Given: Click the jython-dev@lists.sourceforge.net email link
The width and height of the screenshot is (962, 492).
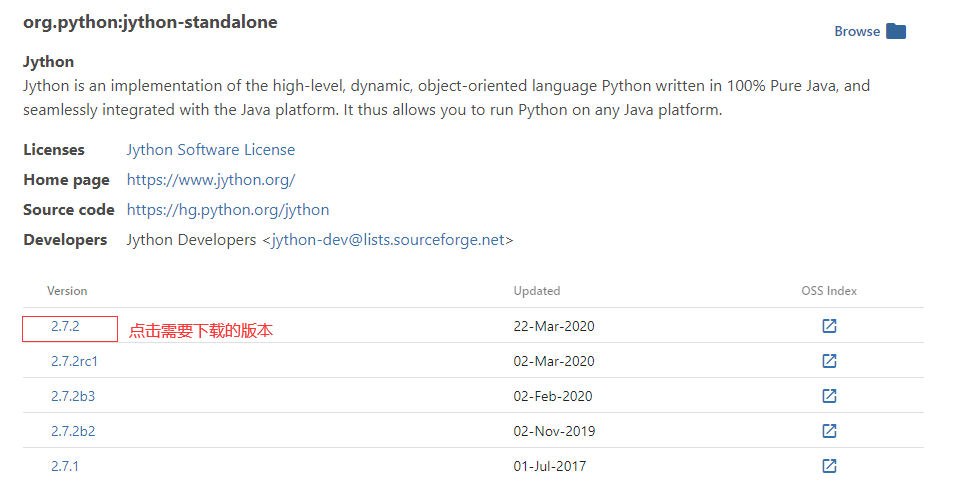Looking at the screenshot, I should point(389,240).
